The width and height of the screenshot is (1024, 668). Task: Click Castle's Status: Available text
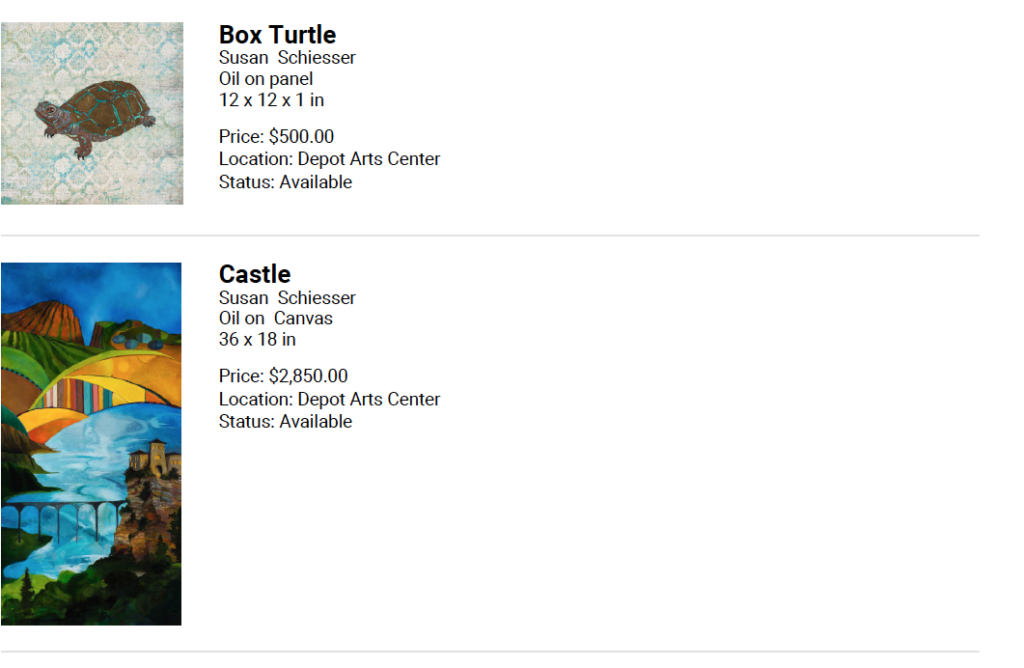click(285, 422)
